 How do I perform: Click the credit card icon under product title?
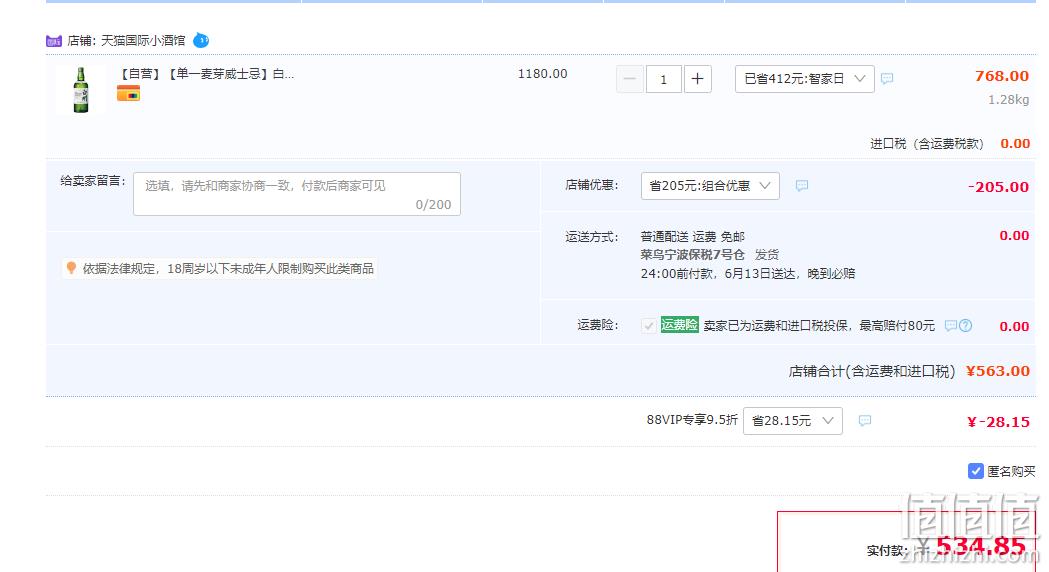128,94
